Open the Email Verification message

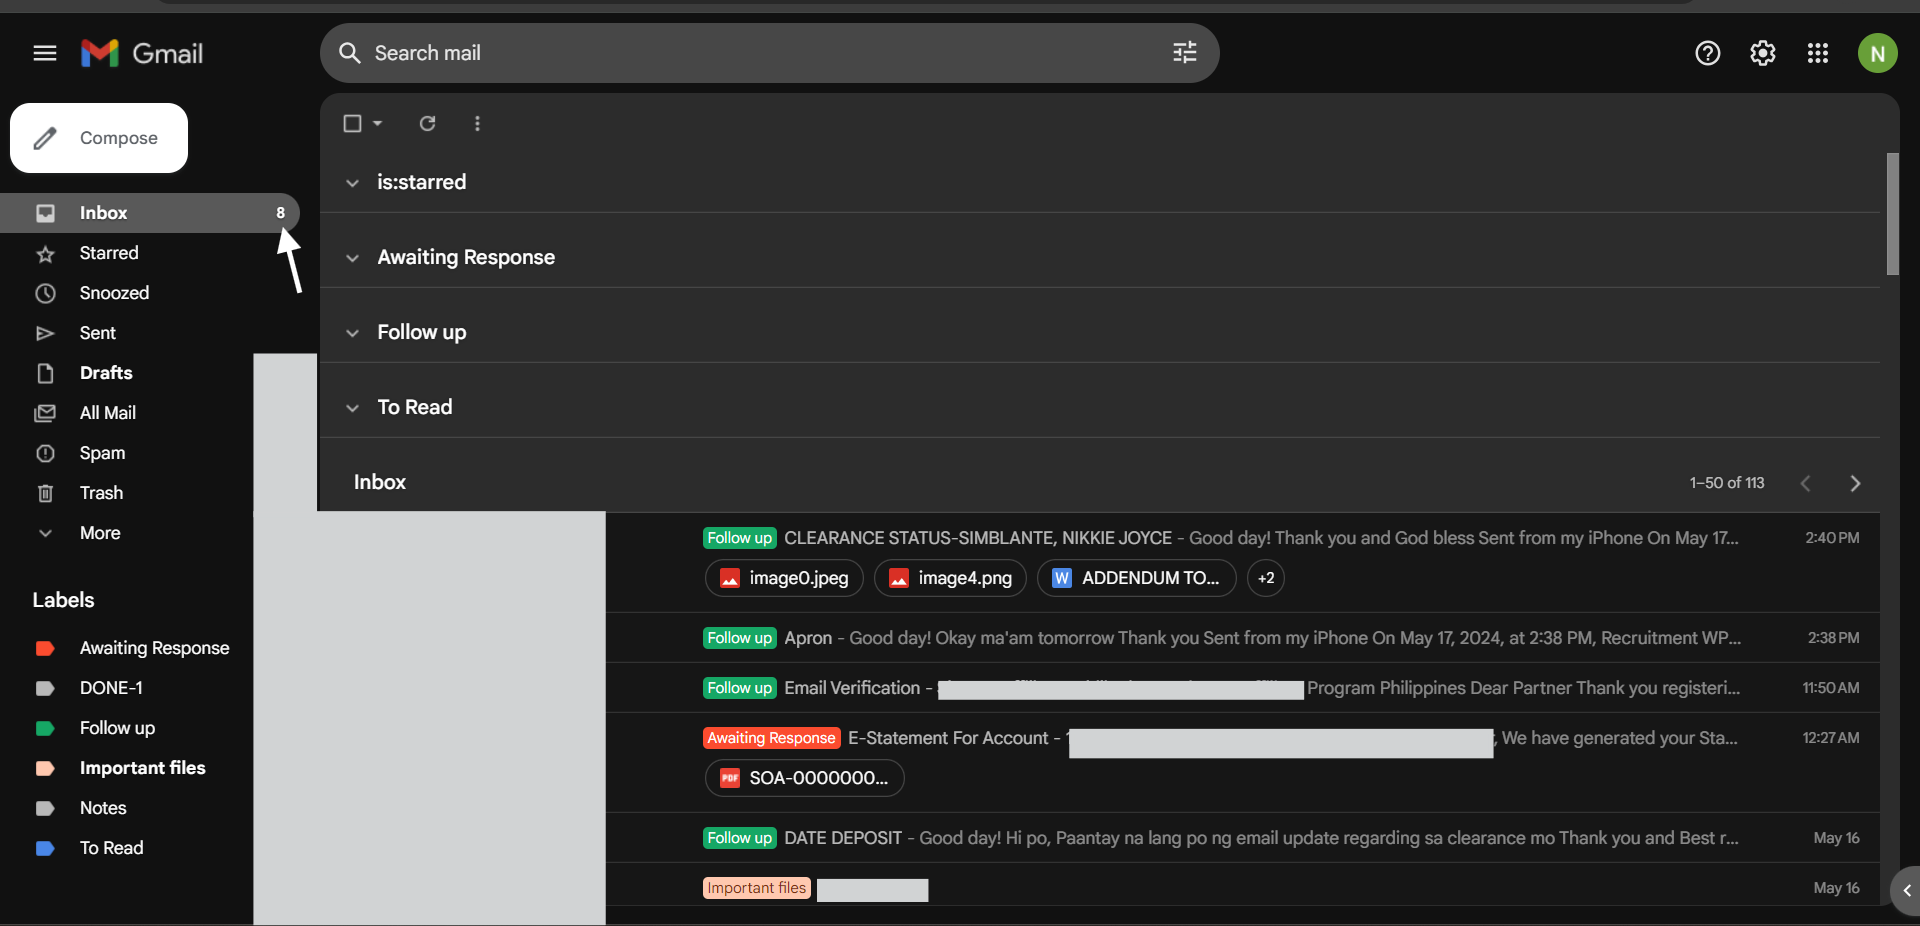click(x=1242, y=688)
